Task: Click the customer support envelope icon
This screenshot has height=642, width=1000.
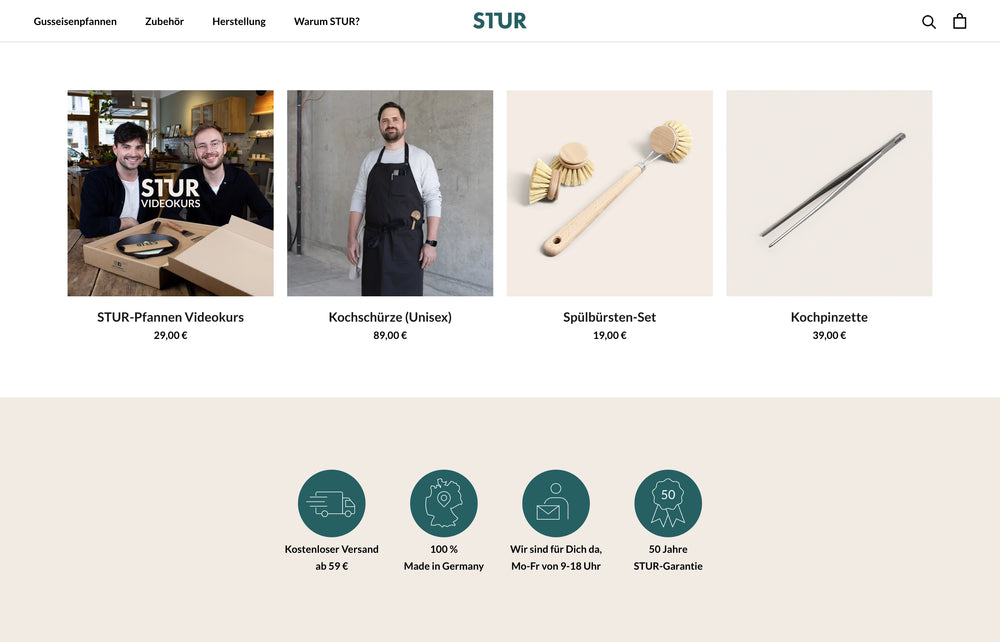Action: coord(556,503)
